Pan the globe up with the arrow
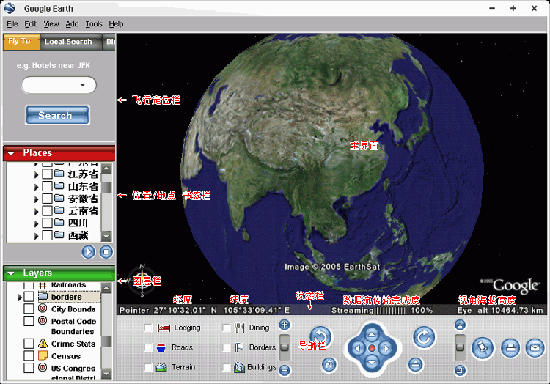The height and width of the screenshot is (384, 550). pyautogui.click(x=372, y=334)
